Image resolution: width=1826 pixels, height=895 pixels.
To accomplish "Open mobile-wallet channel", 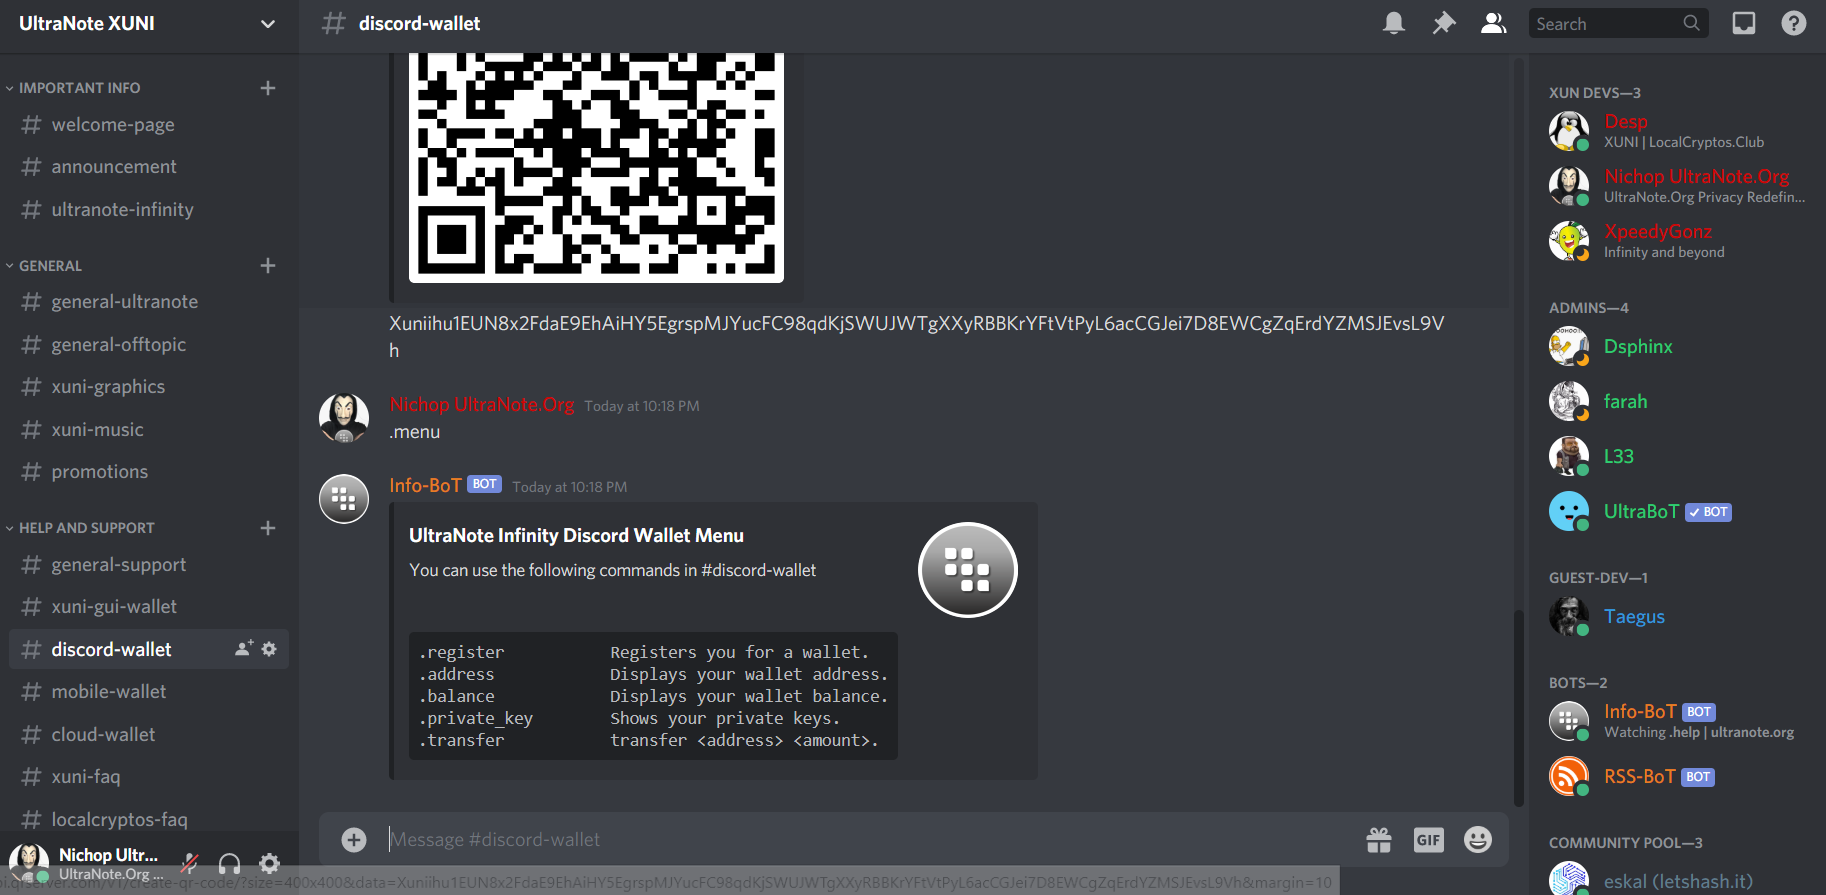I will (148, 692).
